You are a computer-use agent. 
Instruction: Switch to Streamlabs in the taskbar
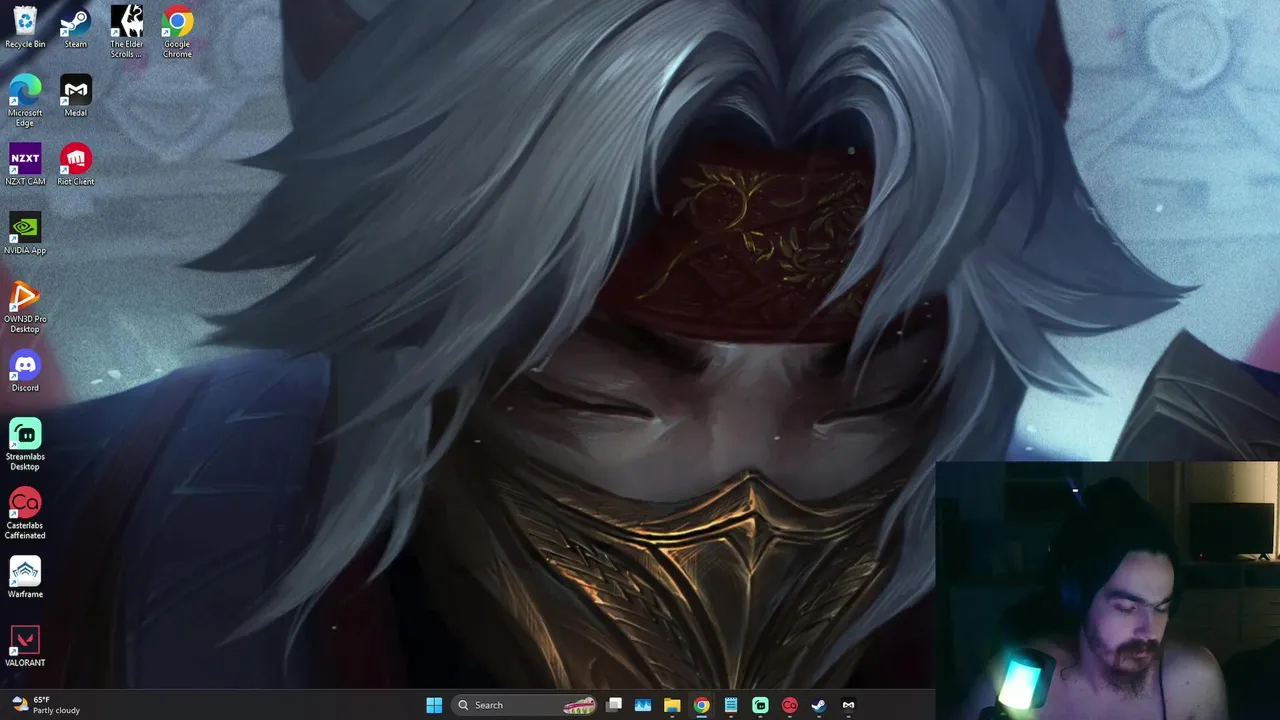pos(760,705)
